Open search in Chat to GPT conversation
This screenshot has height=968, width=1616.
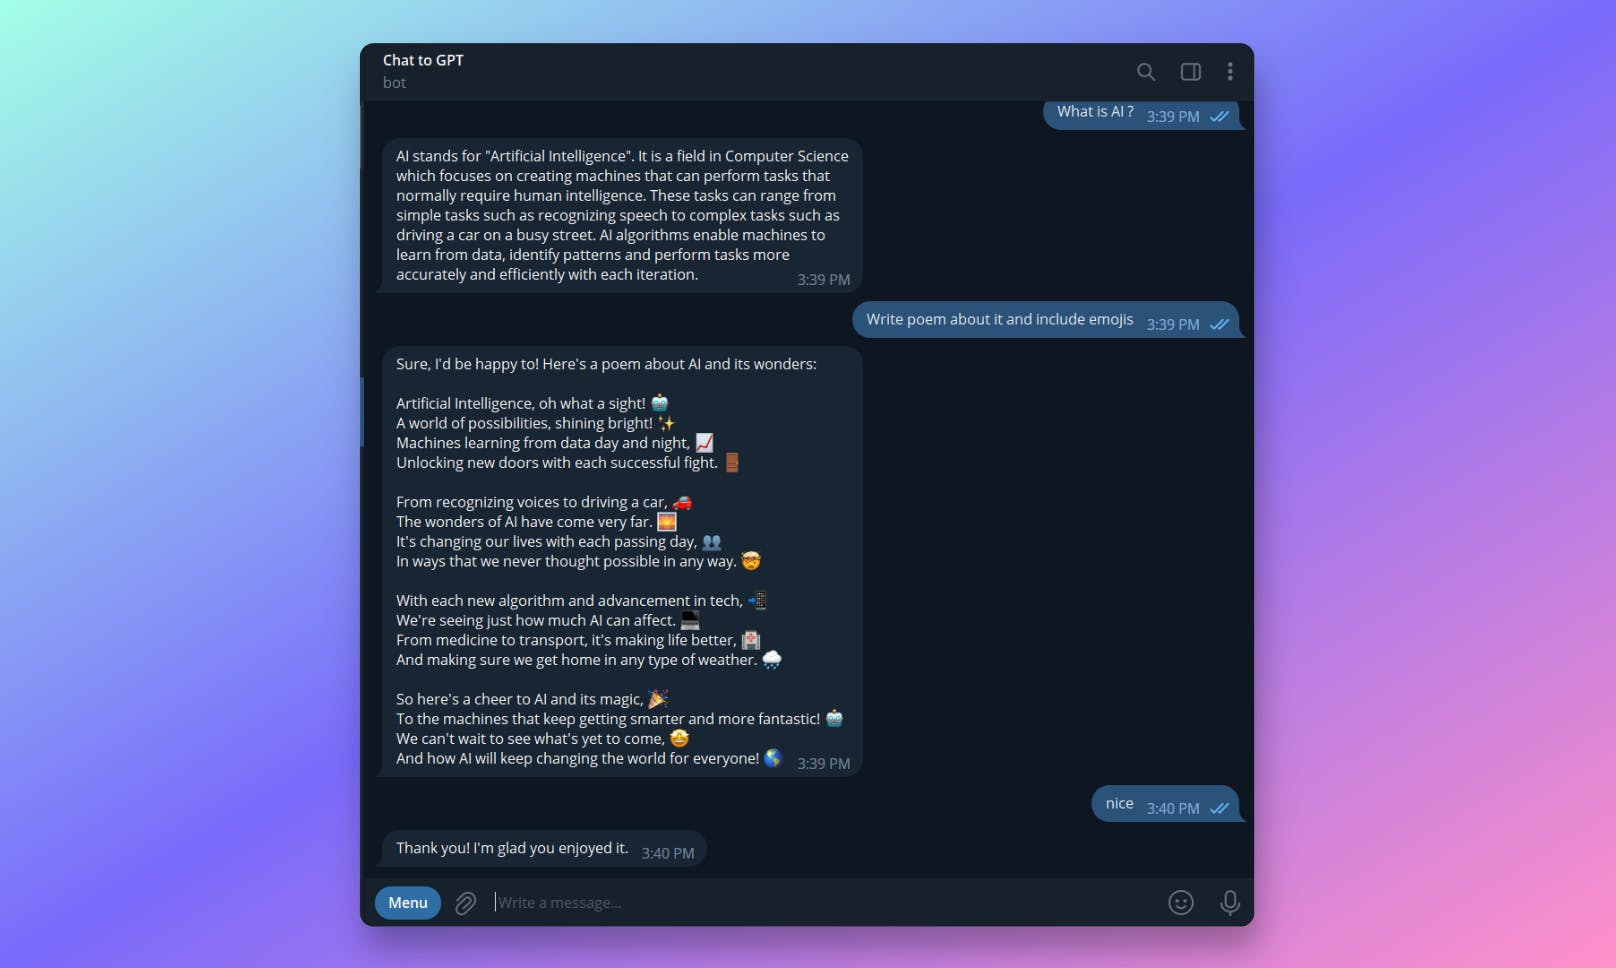coord(1146,72)
